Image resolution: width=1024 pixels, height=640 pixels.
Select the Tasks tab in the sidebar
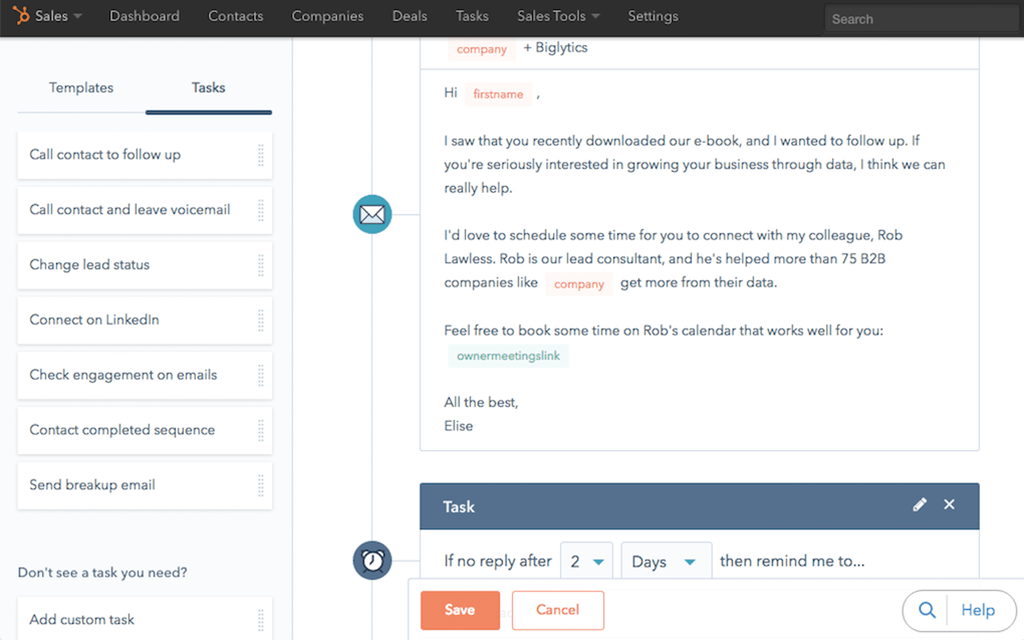point(208,88)
